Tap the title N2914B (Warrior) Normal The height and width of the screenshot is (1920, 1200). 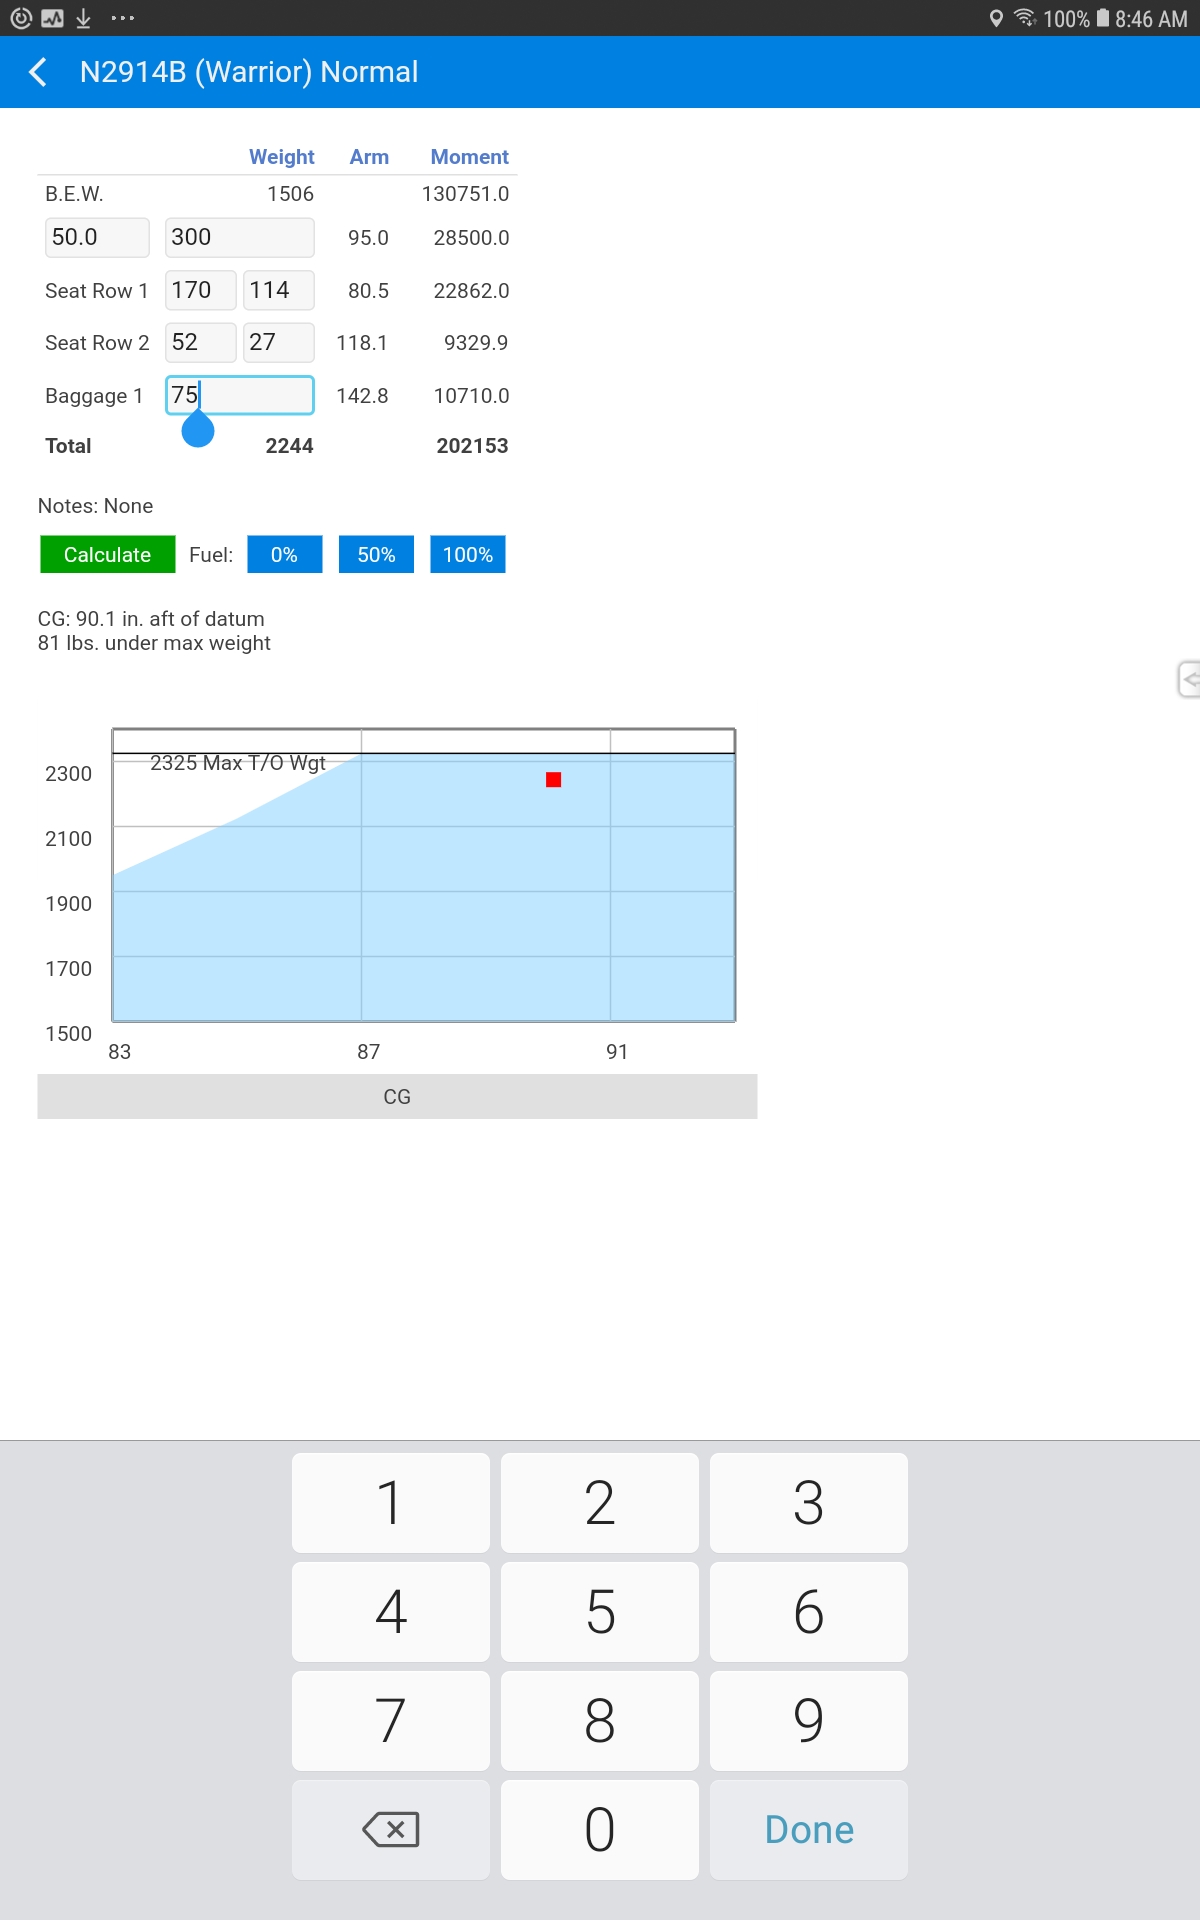tap(249, 72)
